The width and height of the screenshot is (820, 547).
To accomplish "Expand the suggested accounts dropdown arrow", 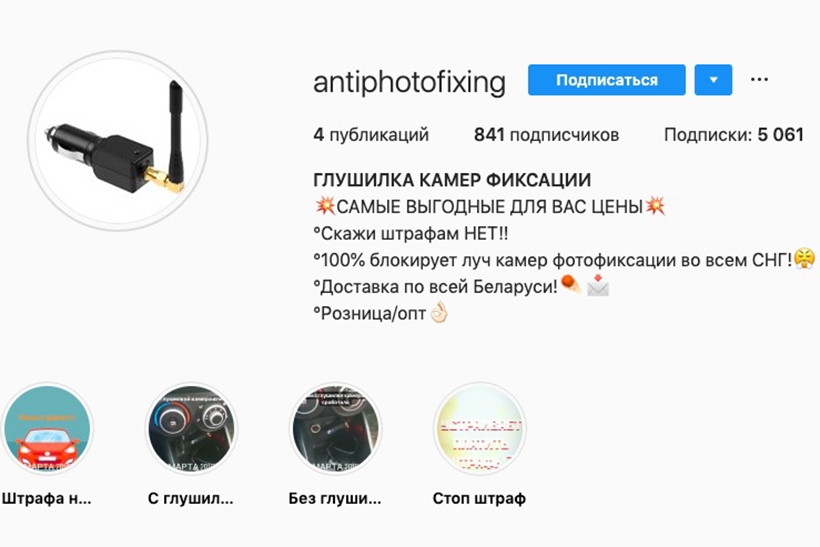I will pos(713,80).
